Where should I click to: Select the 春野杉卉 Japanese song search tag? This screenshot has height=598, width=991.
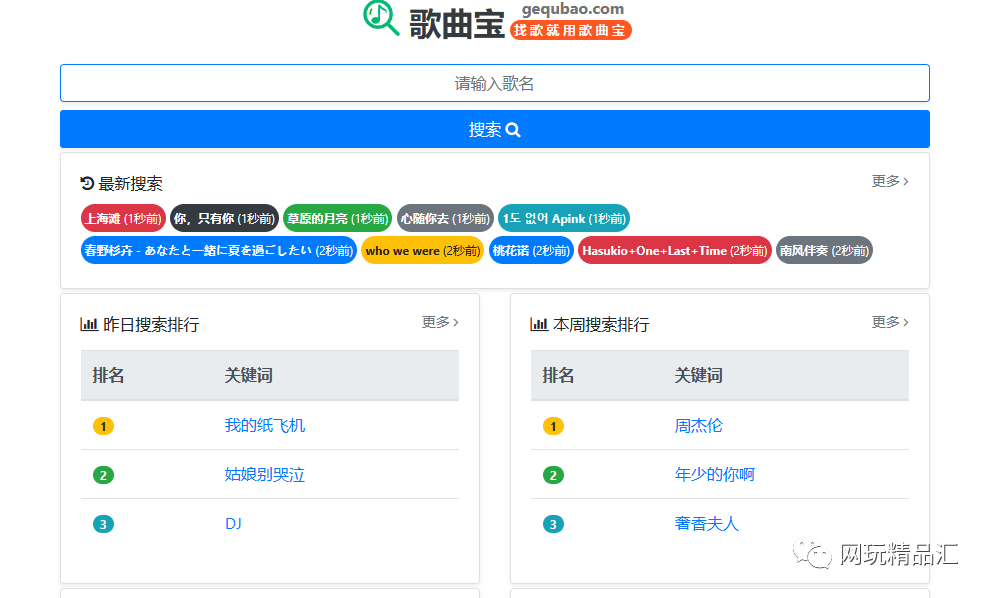(x=219, y=250)
